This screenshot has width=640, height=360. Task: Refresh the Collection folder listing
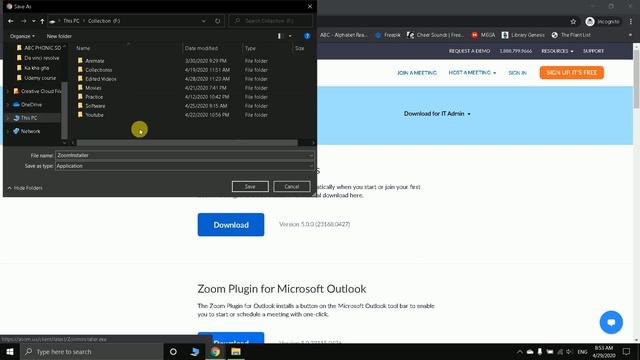coord(218,21)
